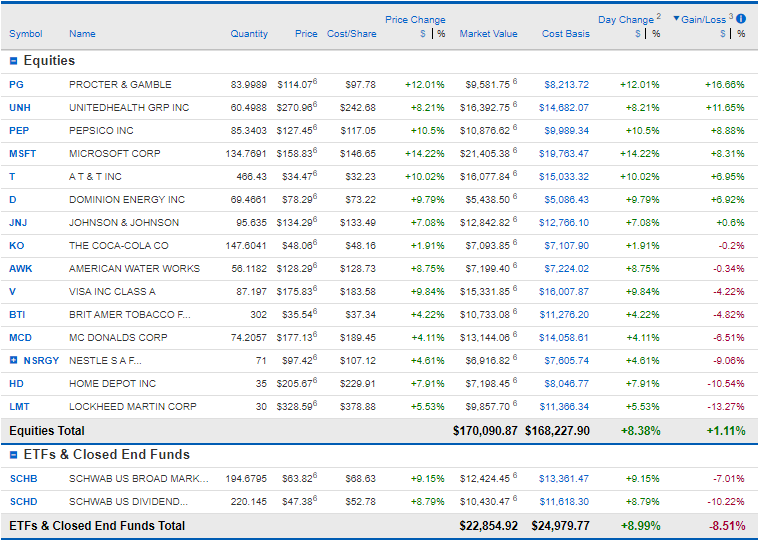Open the V symbol link
Viewport: 758px width, 541px height.
click(13, 292)
